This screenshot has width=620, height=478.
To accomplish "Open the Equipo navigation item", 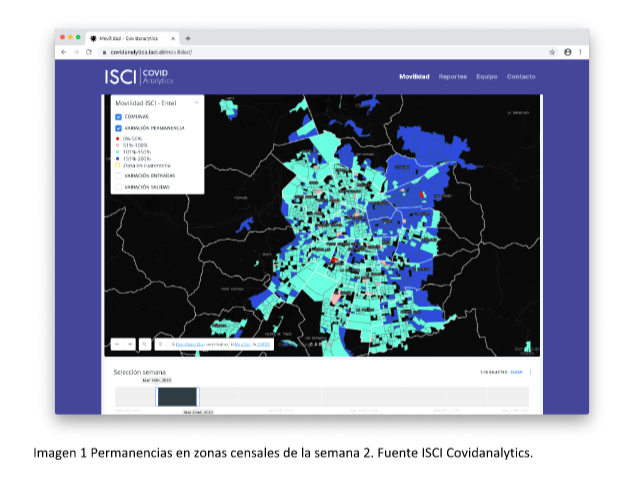I will point(486,76).
